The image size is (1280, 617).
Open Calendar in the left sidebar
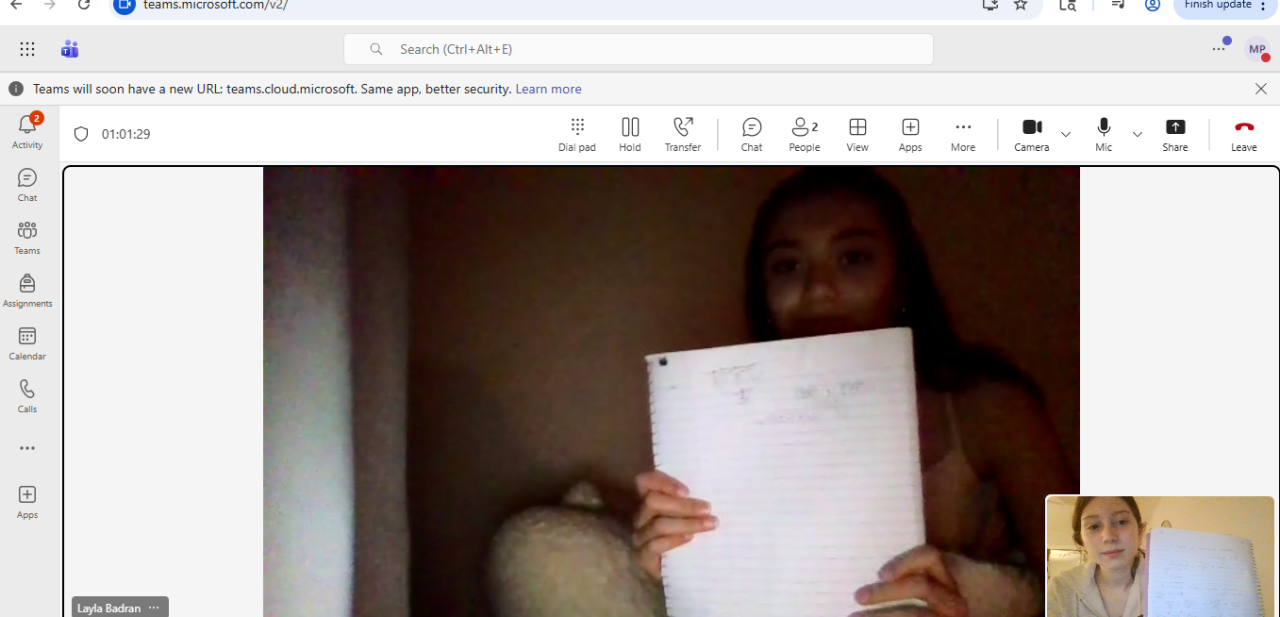click(x=27, y=343)
